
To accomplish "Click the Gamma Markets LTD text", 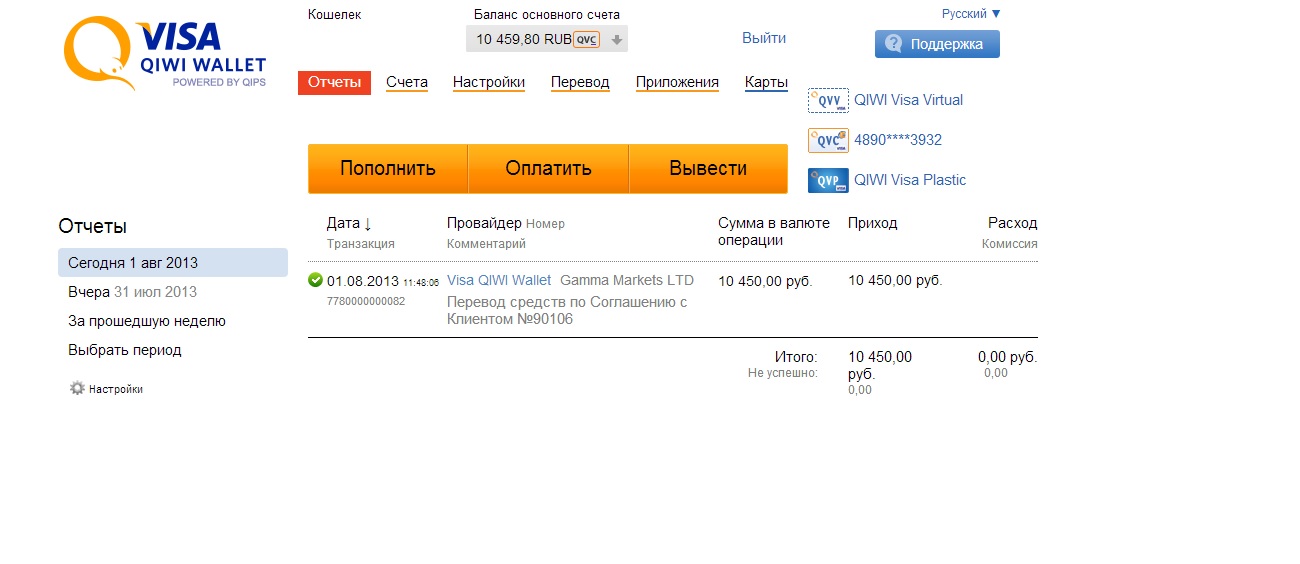I will 627,280.
